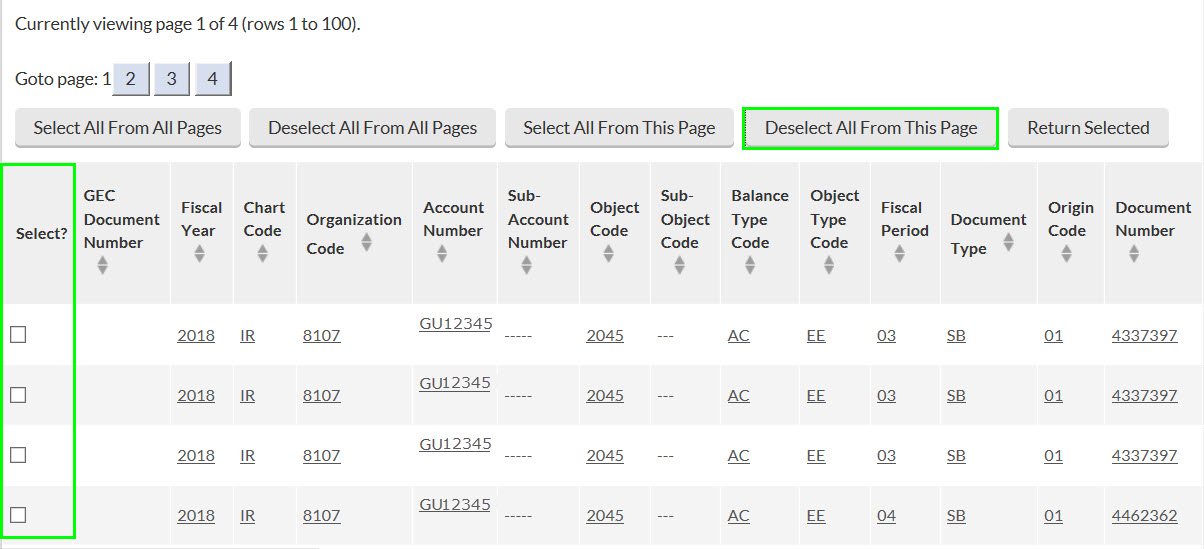Screen dimensions: 1204x549
Task: Open organization 8107 link in first row
Action: [322, 336]
